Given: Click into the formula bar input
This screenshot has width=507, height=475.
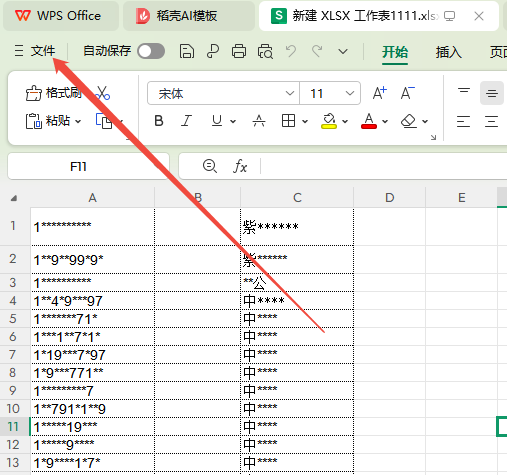Looking at the screenshot, I should (x=383, y=166).
